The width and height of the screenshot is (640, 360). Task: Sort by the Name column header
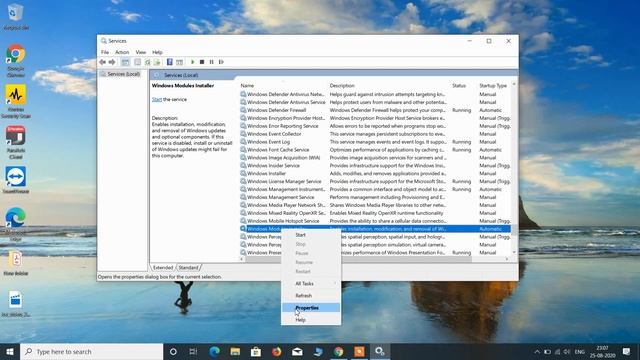coord(247,86)
